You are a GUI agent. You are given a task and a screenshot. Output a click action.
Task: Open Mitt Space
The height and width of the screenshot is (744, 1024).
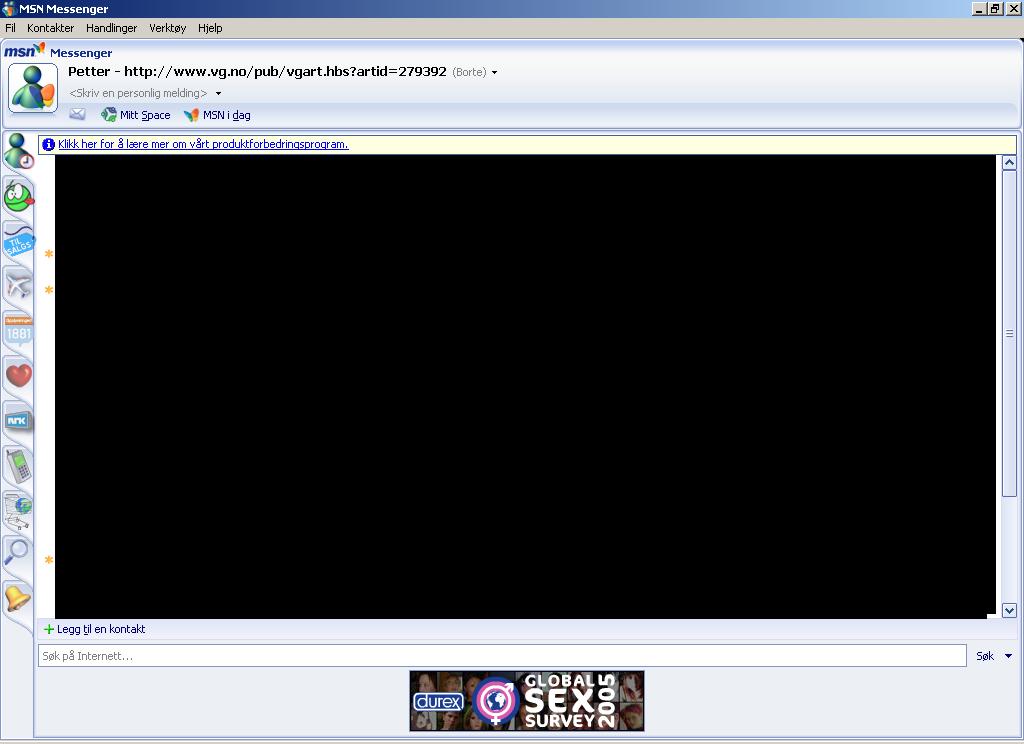[x=136, y=115]
